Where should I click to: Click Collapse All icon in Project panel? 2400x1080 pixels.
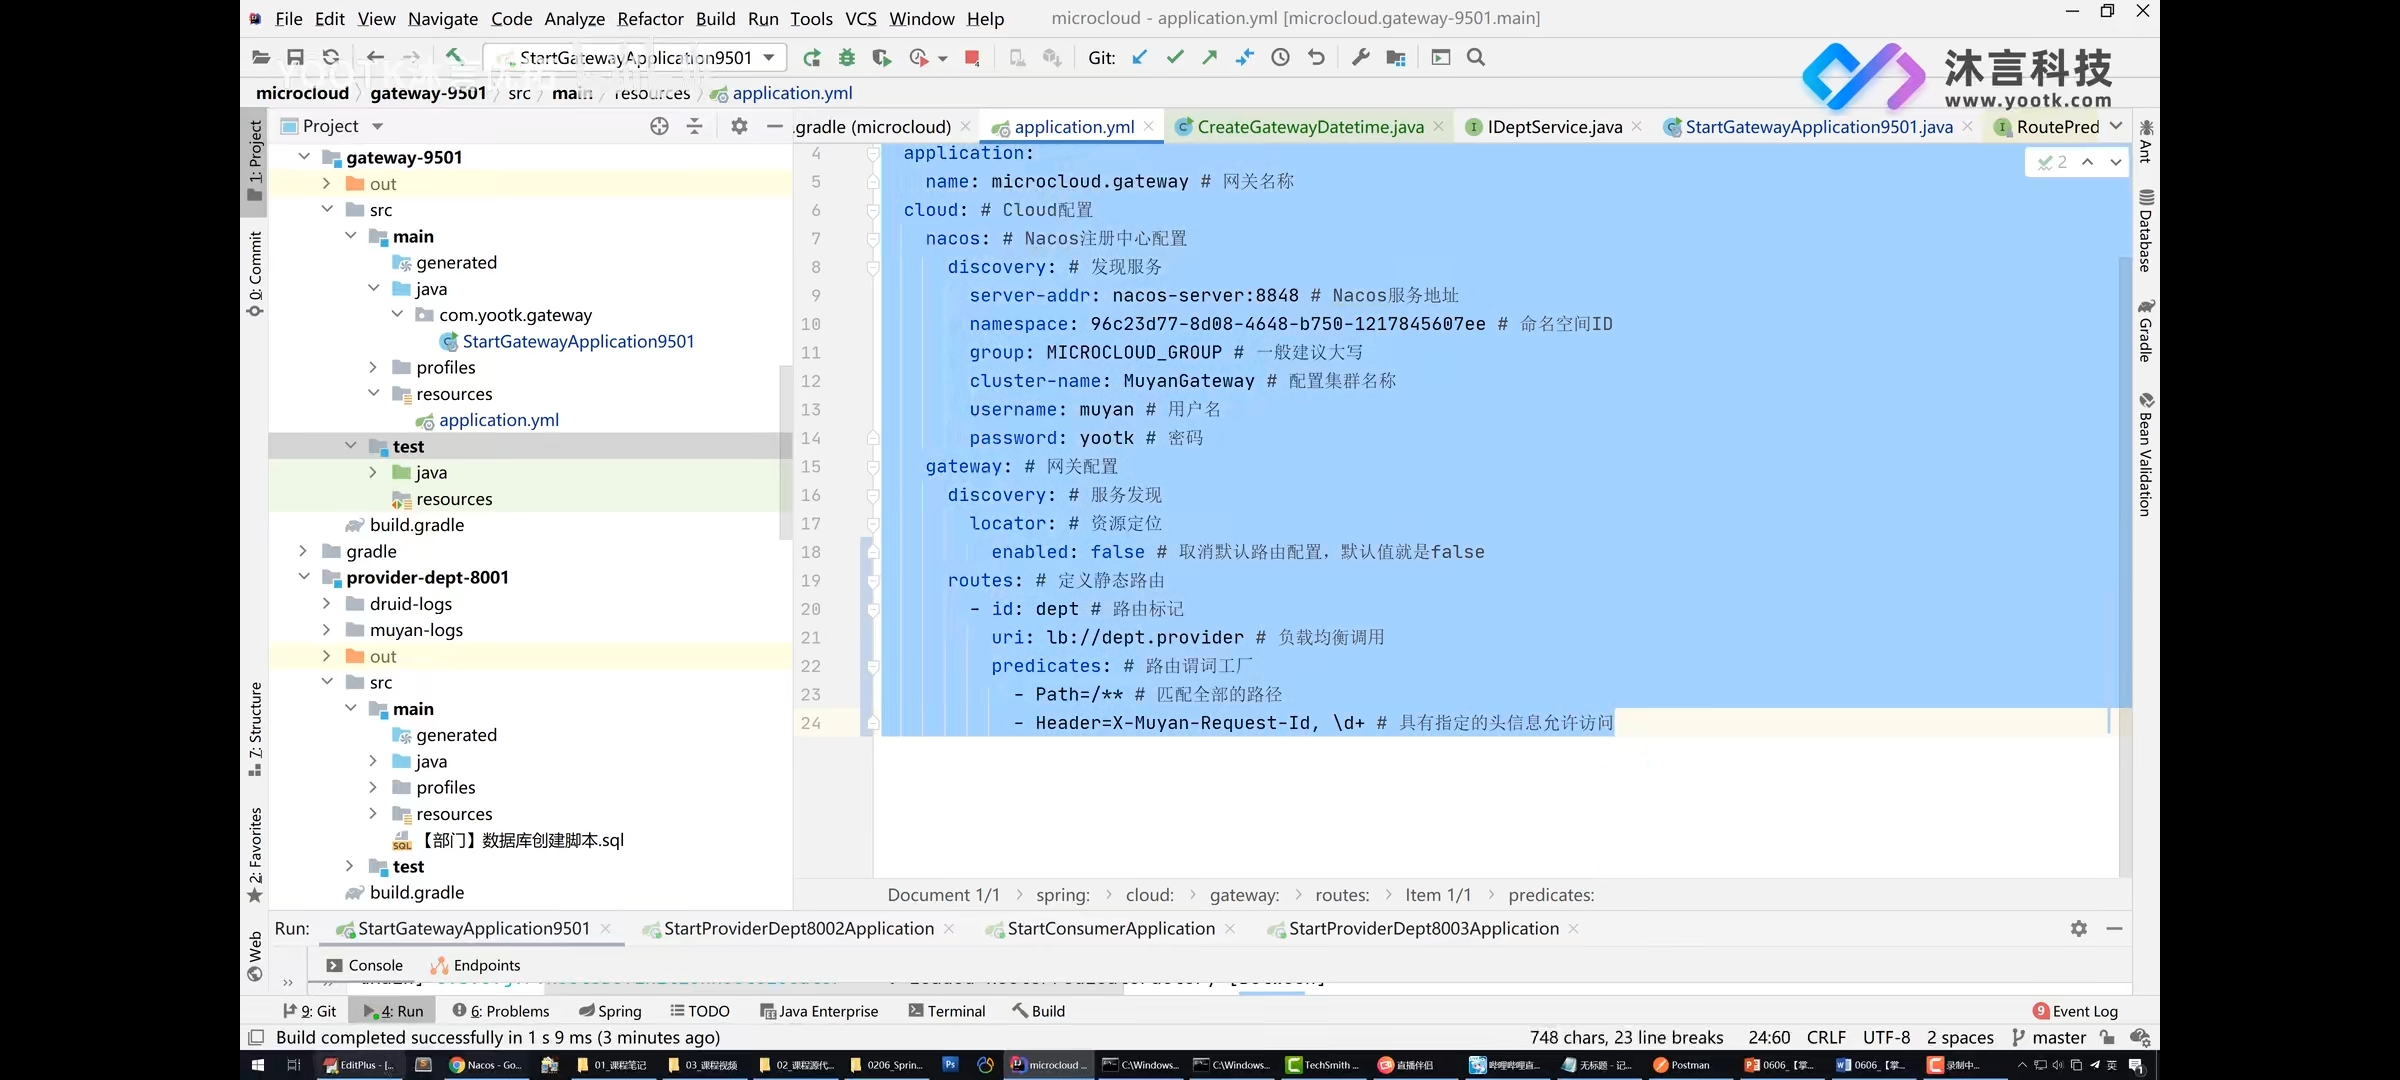695,126
